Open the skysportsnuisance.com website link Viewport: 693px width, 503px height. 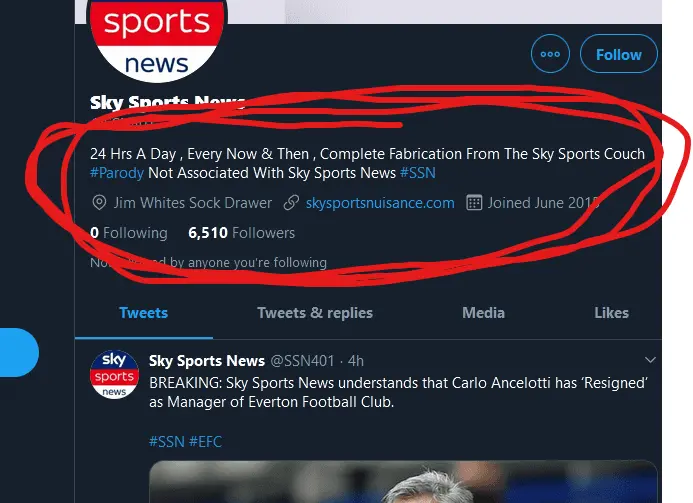(x=380, y=203)
